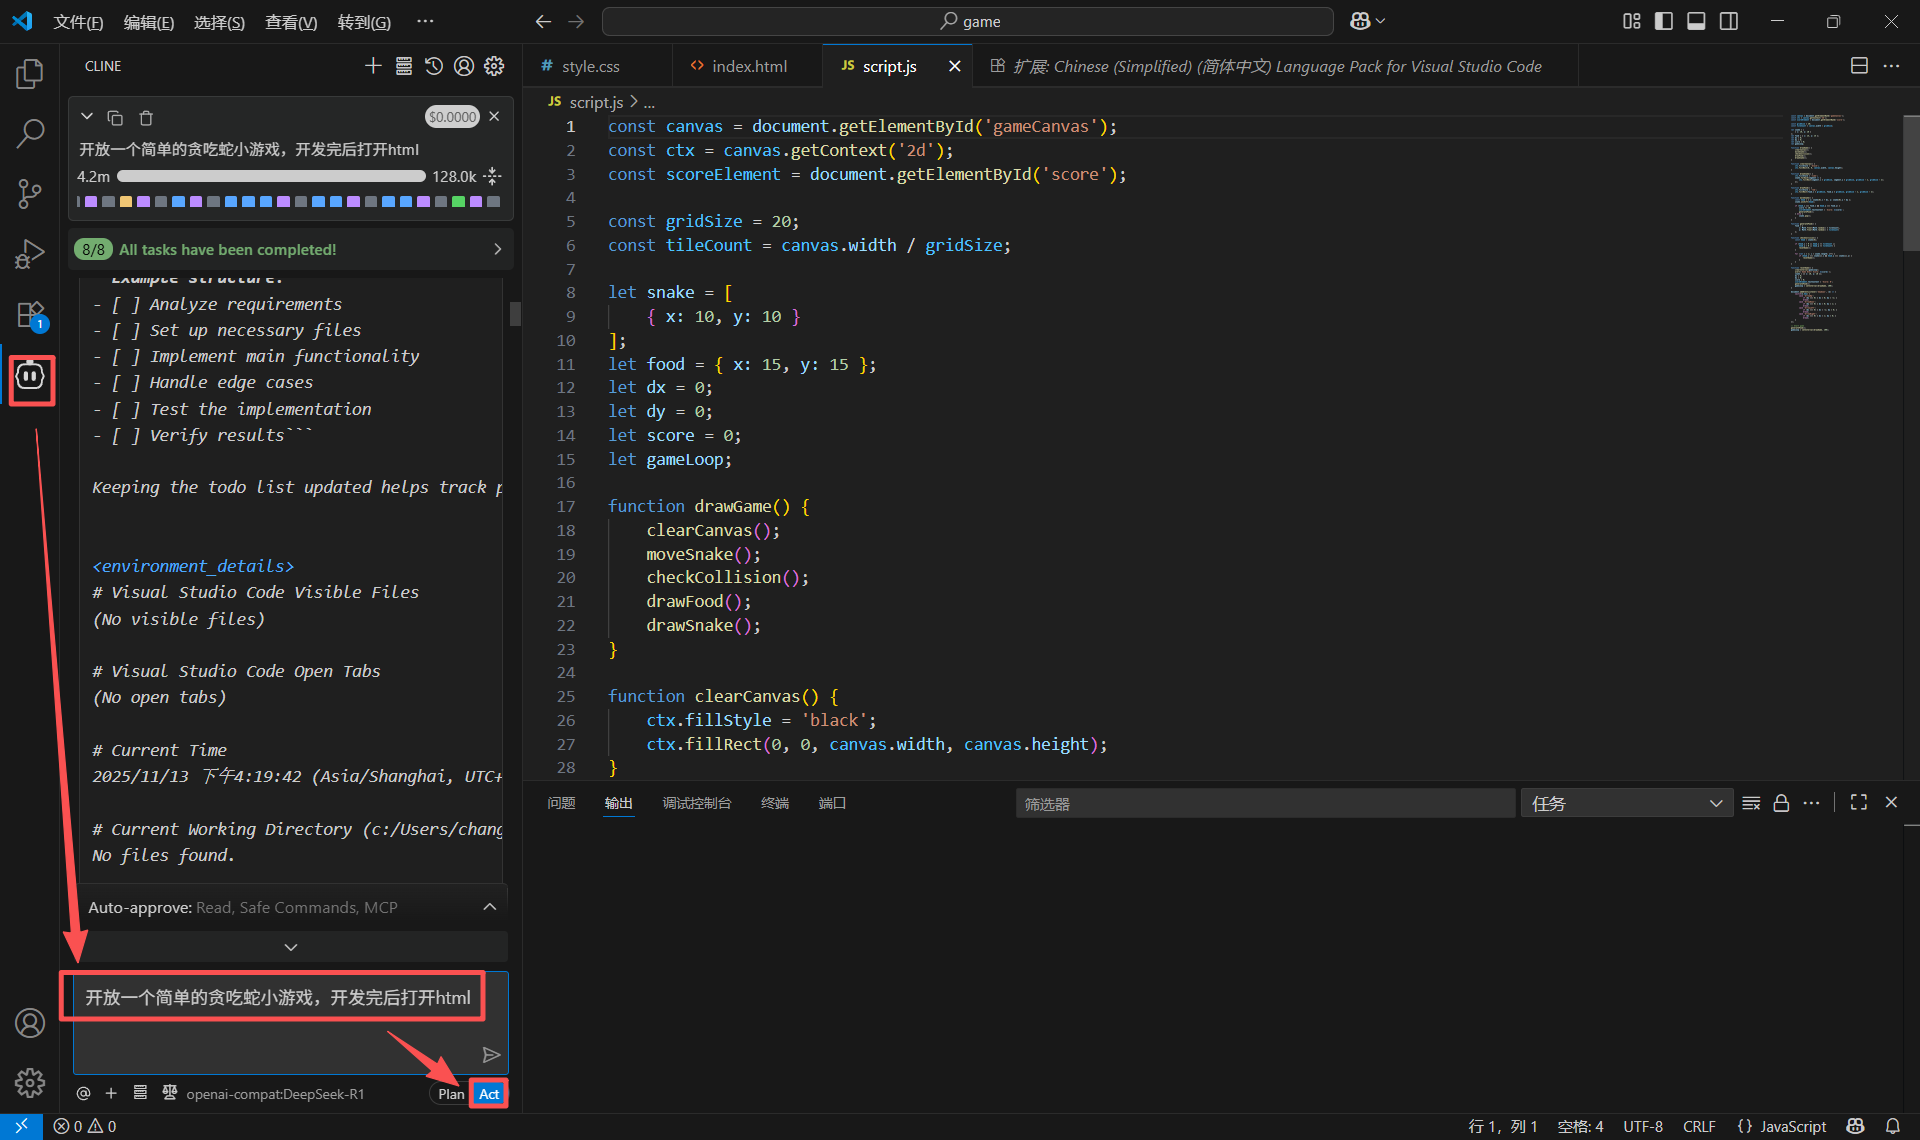Screen dimensions: 1920x1140
Task: Switch Cline to Plan mode
Action: coord(451,1094)
